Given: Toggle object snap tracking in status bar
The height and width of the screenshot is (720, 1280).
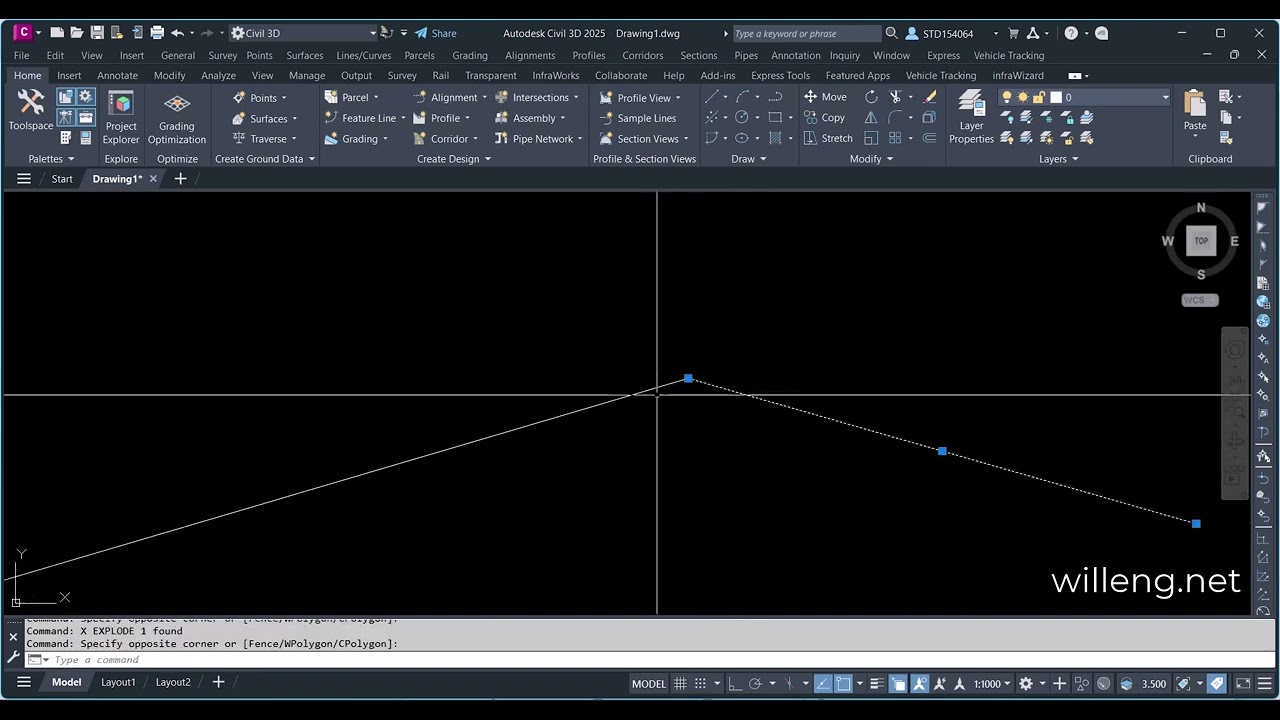Looking at the screenshot, I should (x=822, y=684).
